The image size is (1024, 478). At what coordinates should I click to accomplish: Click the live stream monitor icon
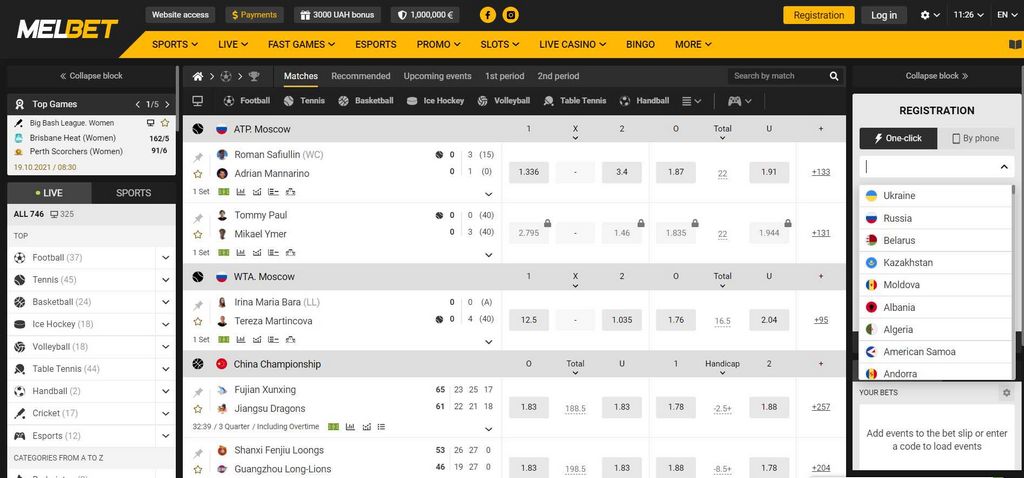(x=198, y=101)
